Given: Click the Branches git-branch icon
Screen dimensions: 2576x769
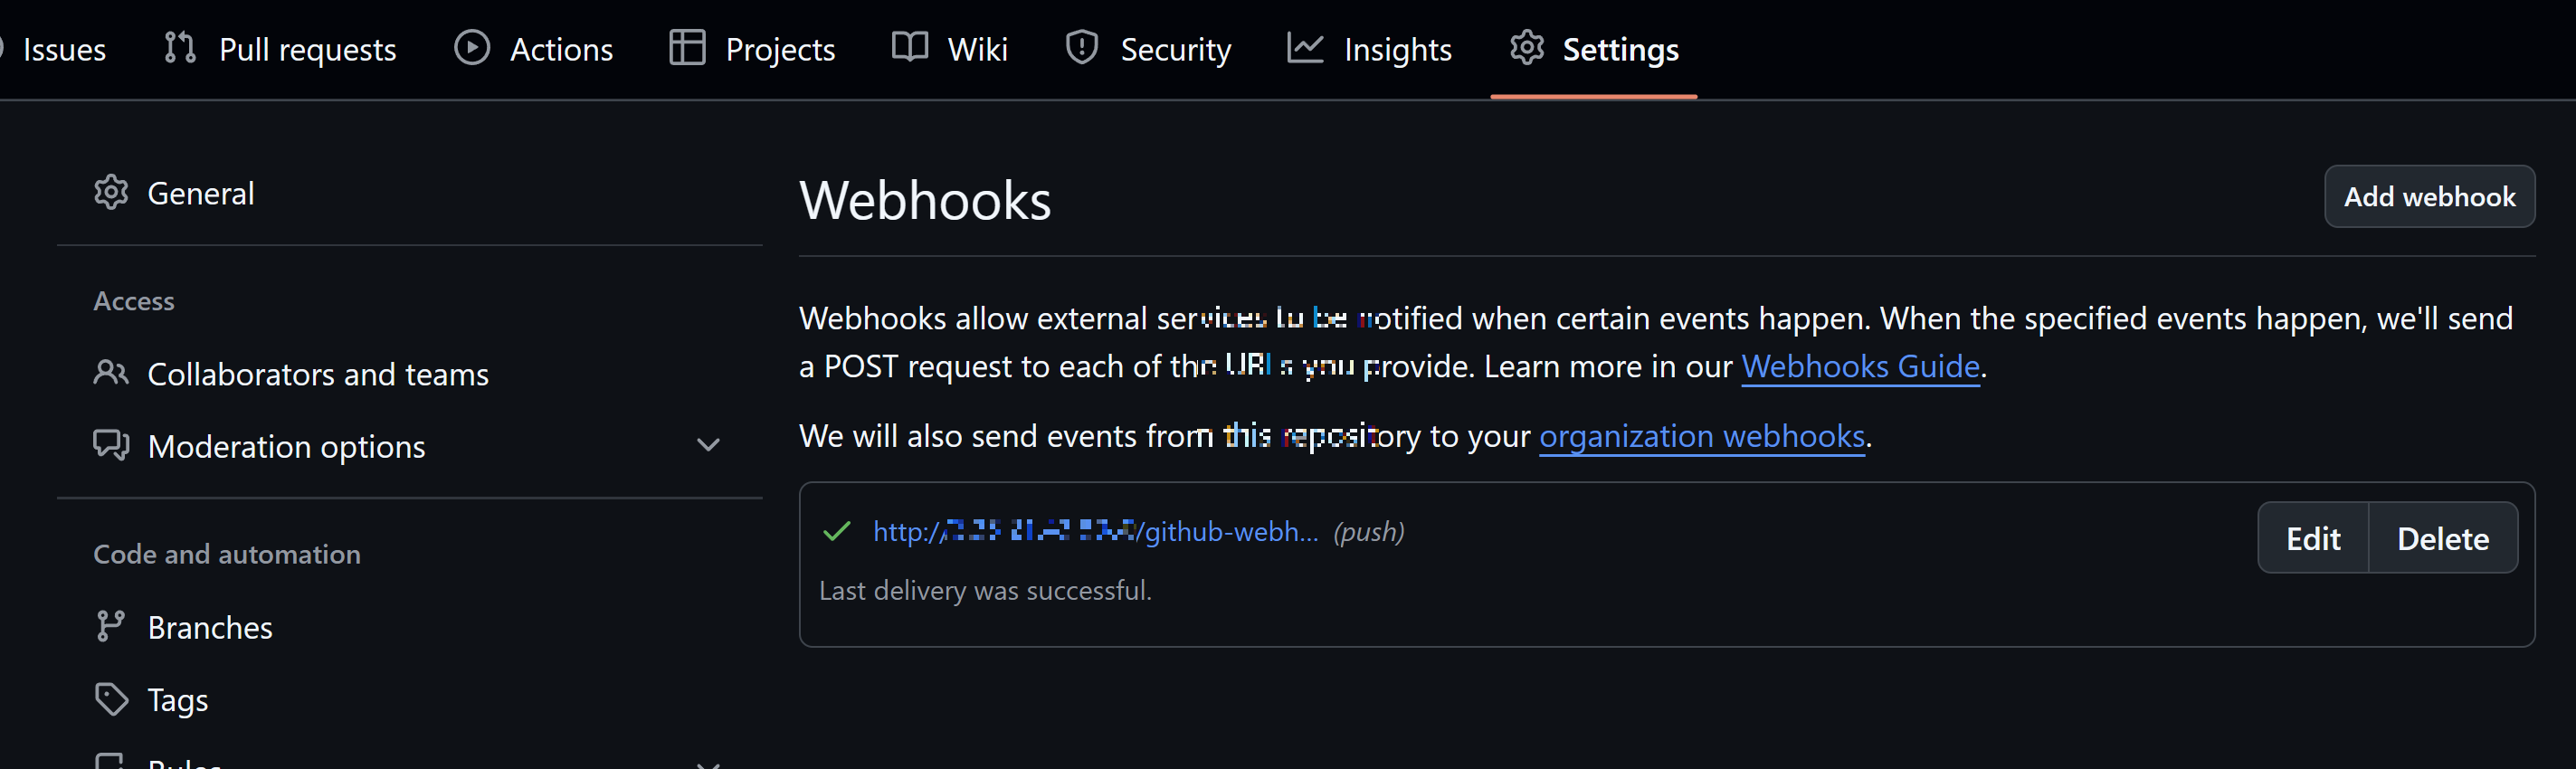Looking at the screenshot, I should coord(110,626).
